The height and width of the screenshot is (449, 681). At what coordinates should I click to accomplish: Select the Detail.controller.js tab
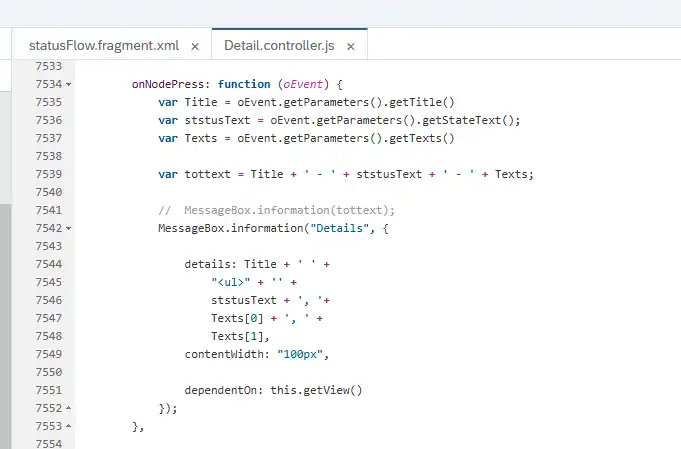(279, 46)
